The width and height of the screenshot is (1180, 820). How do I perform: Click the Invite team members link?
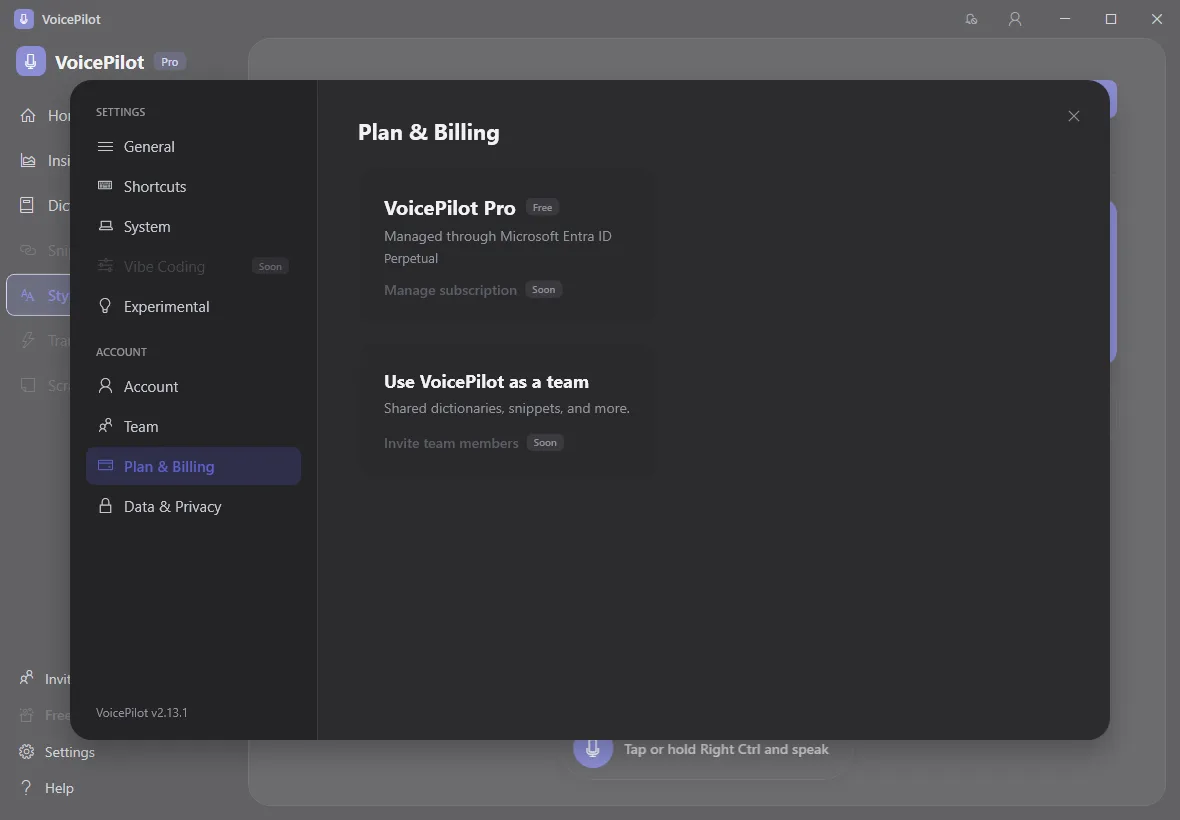click(x=451, y=443)
